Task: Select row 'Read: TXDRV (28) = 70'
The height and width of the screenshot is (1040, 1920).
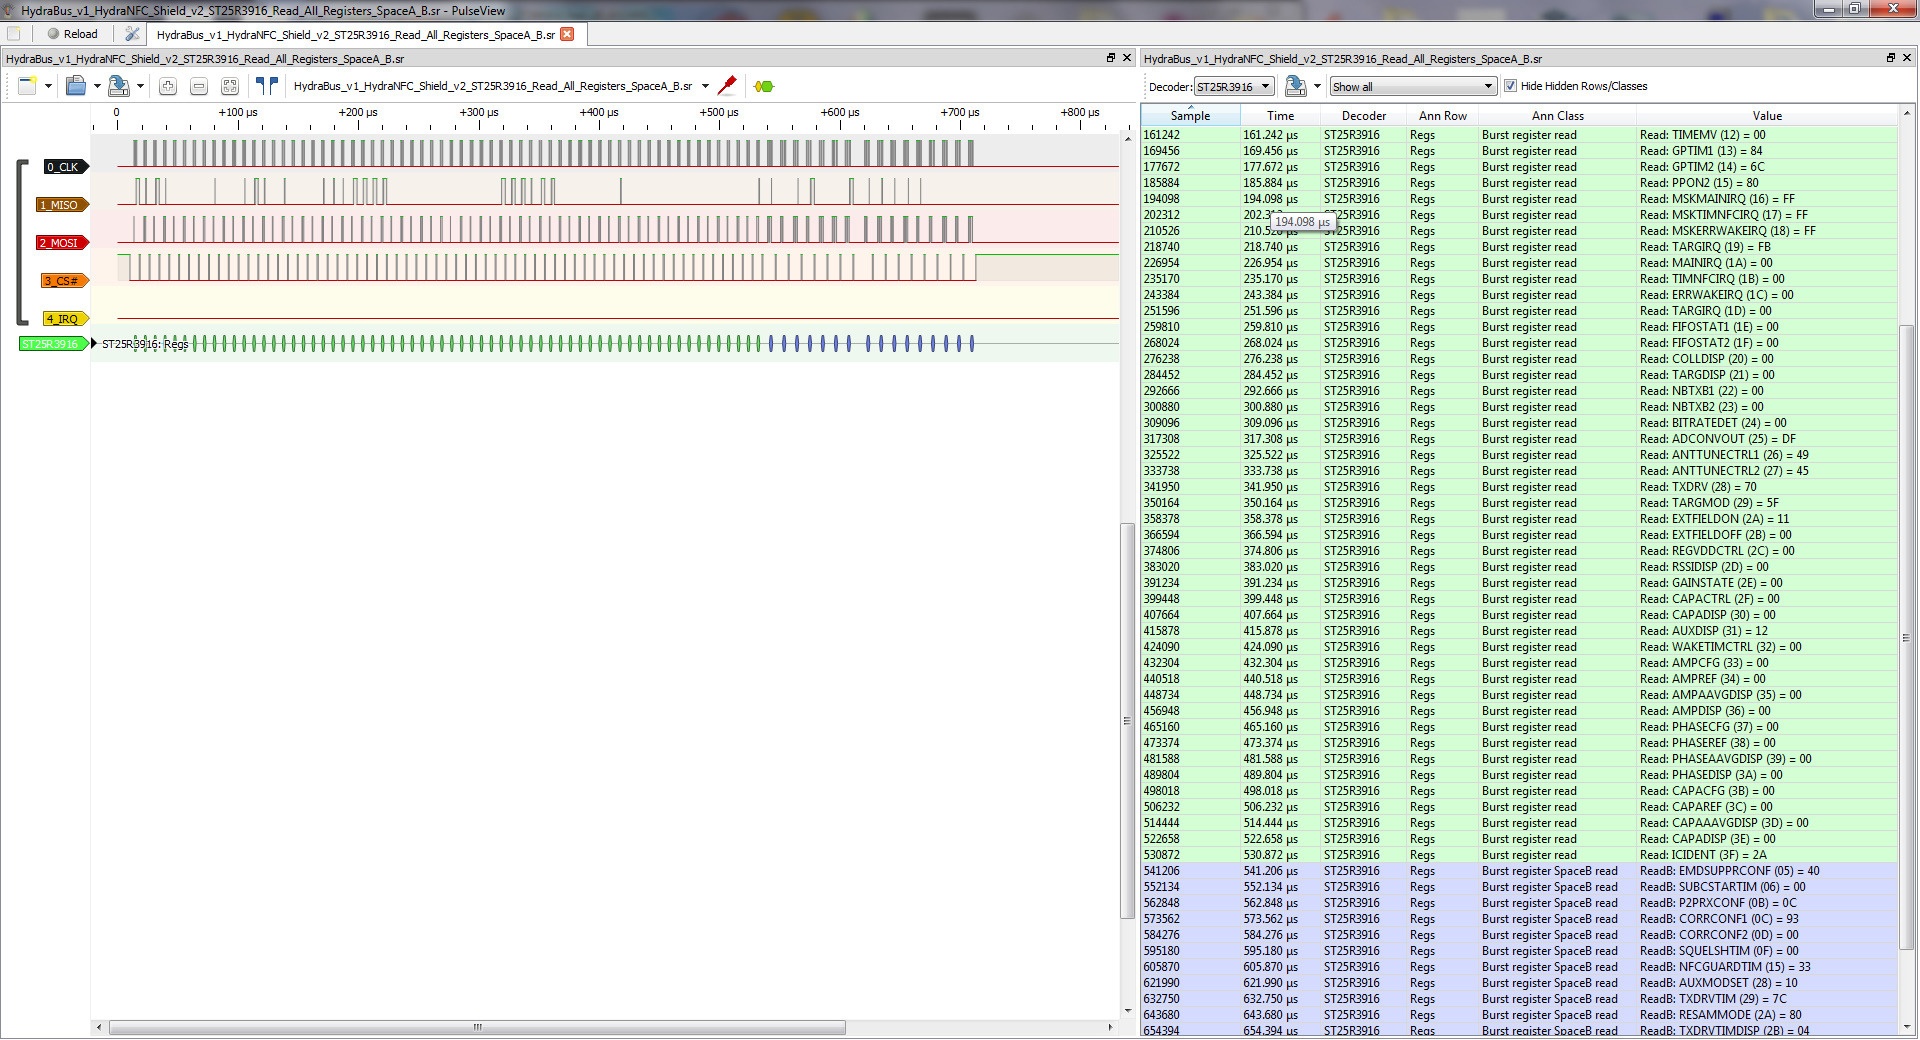Action: pos(1519,487)
